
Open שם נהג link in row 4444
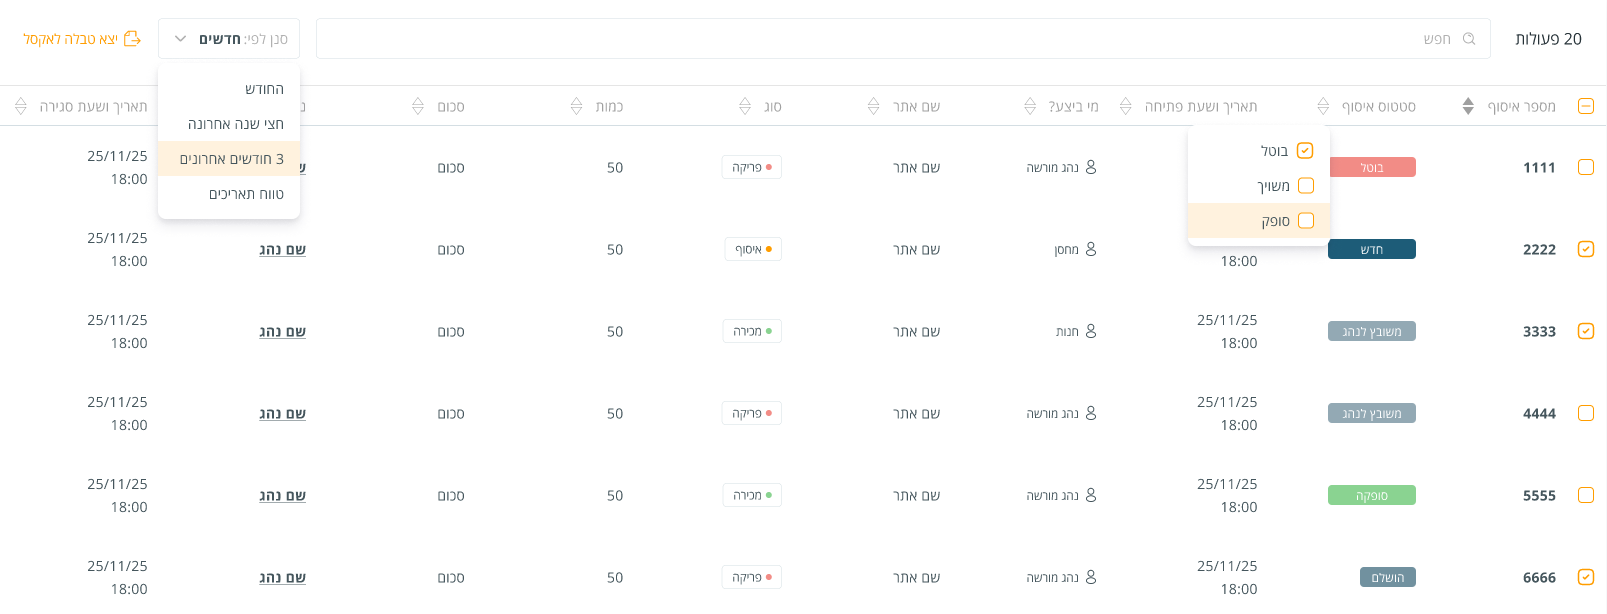coord(282,413)
